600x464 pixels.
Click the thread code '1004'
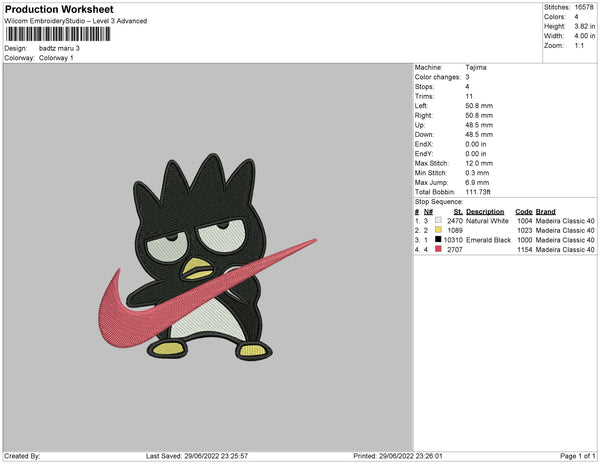(x=525, y=221)
